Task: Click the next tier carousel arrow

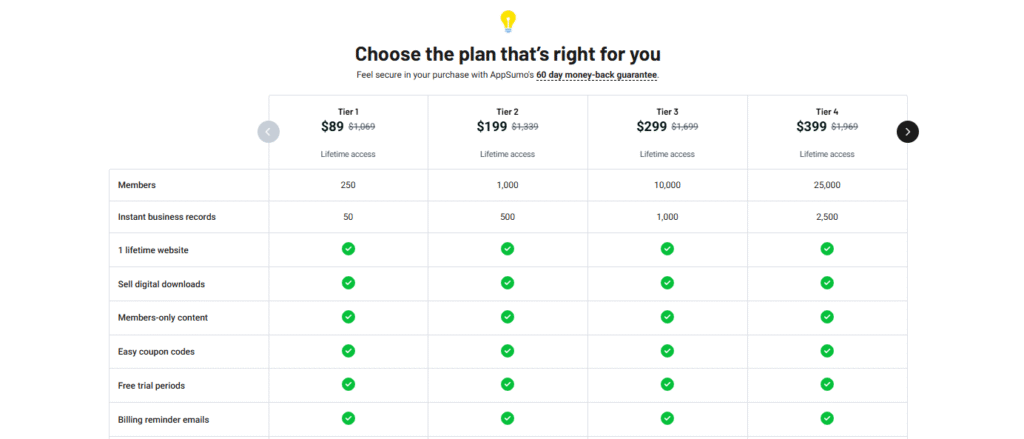Action: point(907,132)
